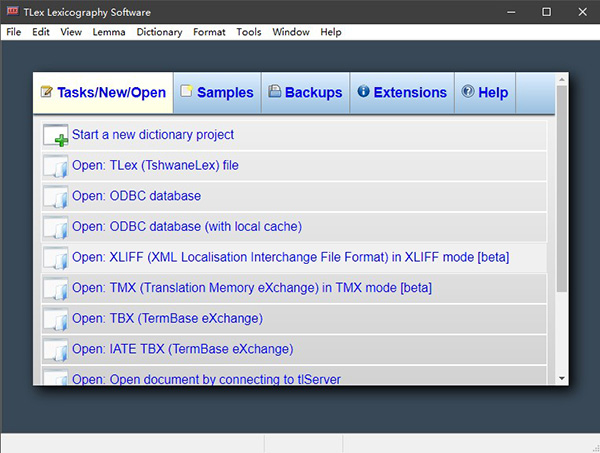Viewport: 600px width, 453px height.
Task: Open the Backups tab
Action: click(305, 93)
